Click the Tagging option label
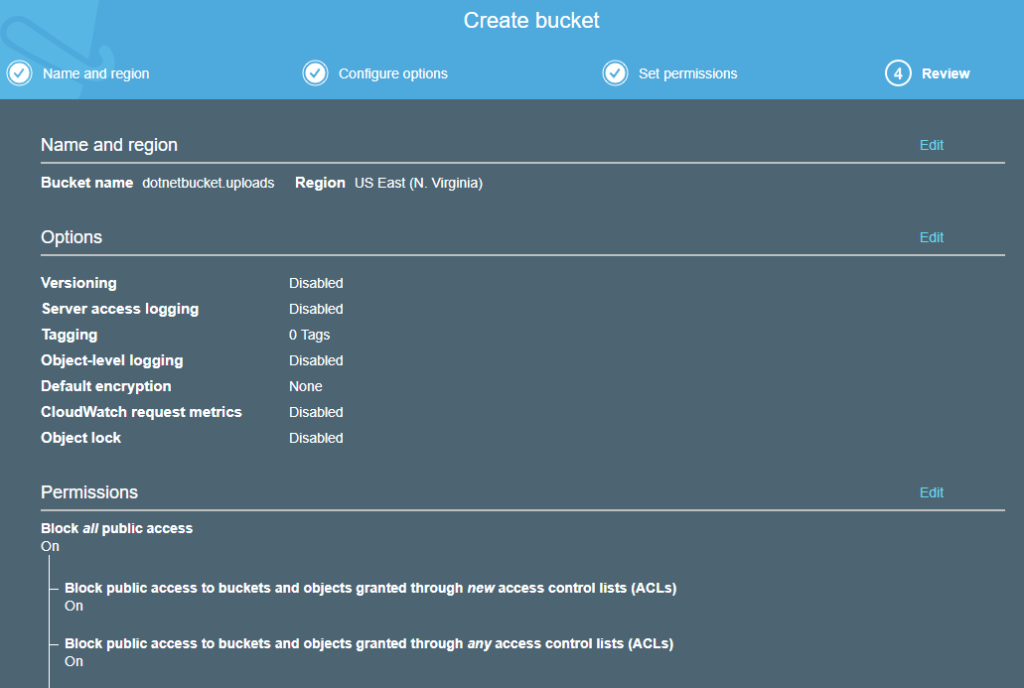The width and height of the screenshot is (1024, 688). click(69, 335)
